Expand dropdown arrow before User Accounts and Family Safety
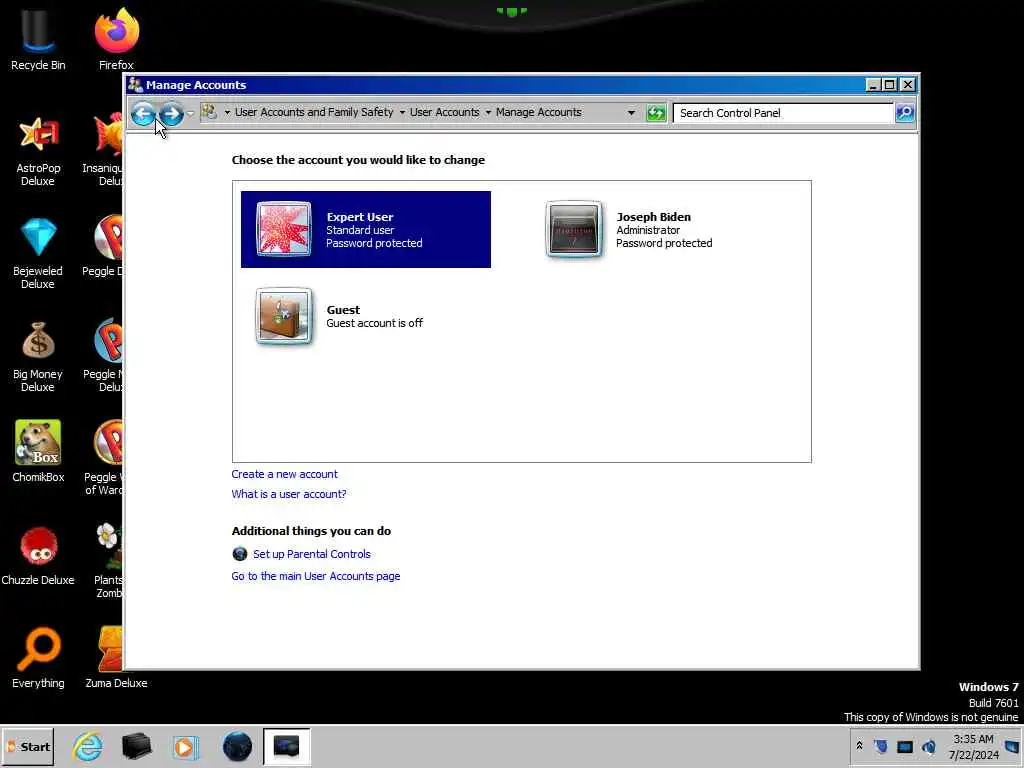The image size is (1024, 768). [227, 113]
